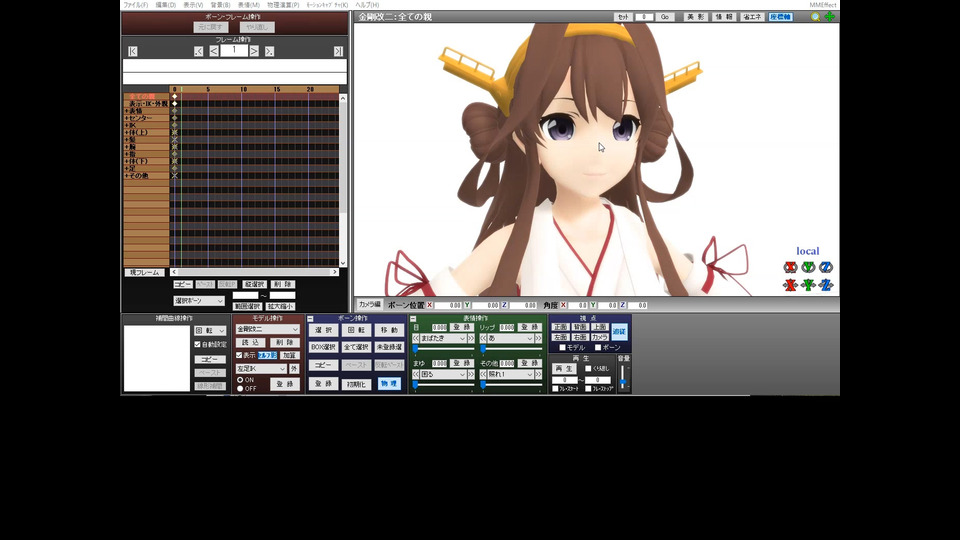960x540 pixels.
Task: Adjust the 目 eye morph slider
Action: point(444,349)
